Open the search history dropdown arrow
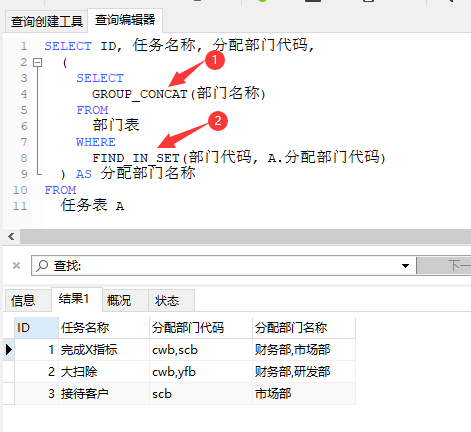The image size is (471, 432). click(x=405, y=266)
